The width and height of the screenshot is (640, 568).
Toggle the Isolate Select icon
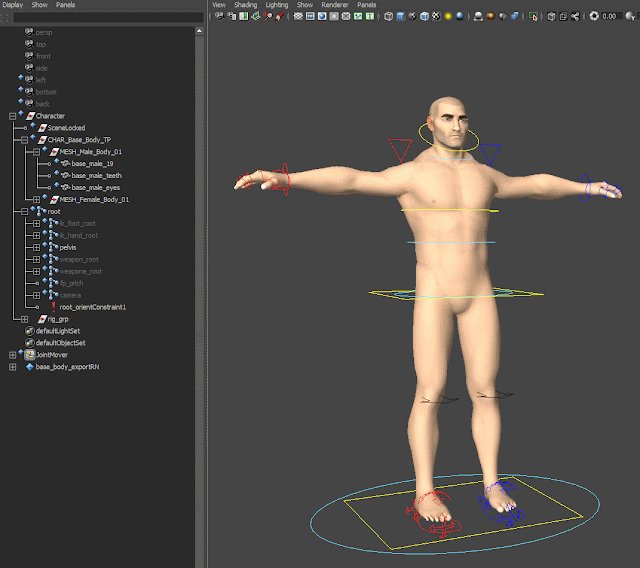533,16
